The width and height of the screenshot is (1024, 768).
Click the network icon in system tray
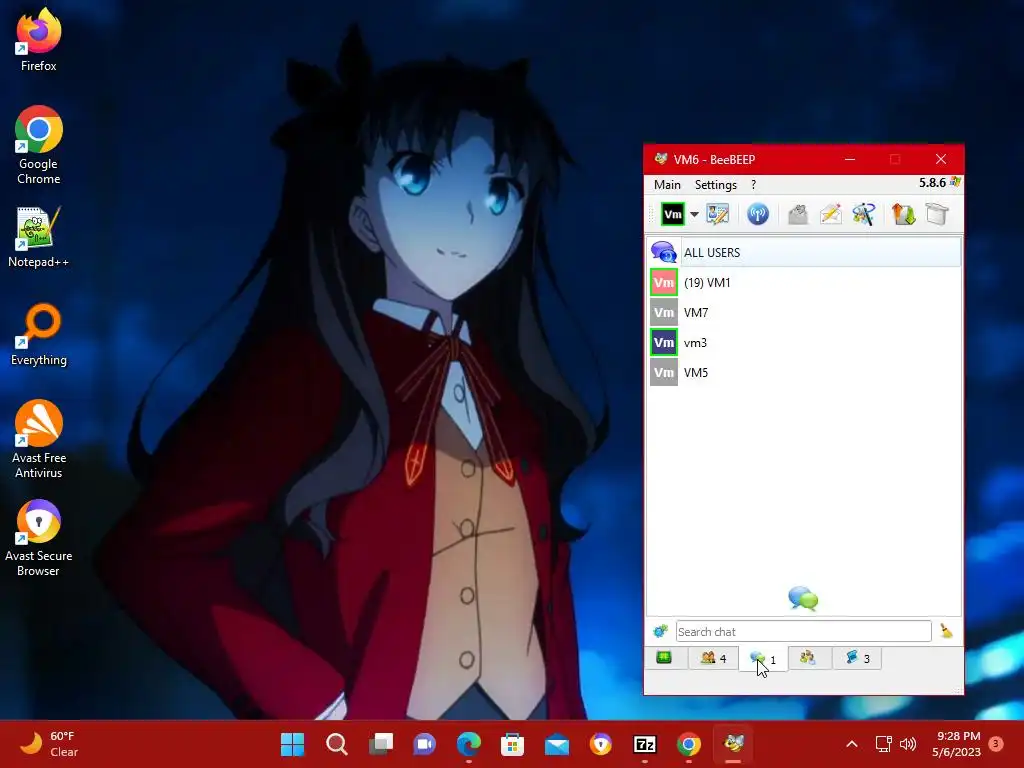(883, 744)
